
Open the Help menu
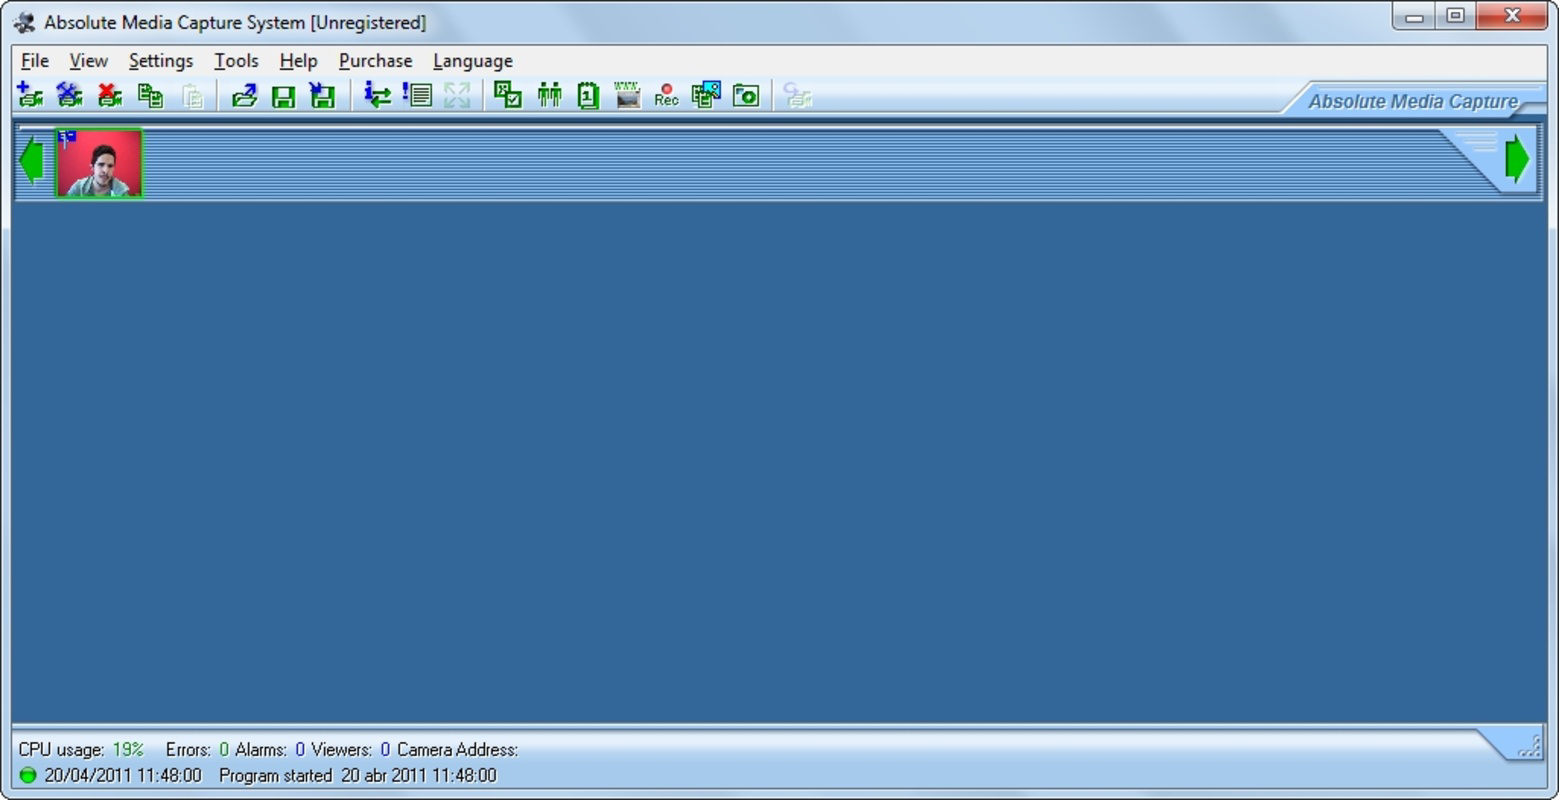tap(298, 61)
